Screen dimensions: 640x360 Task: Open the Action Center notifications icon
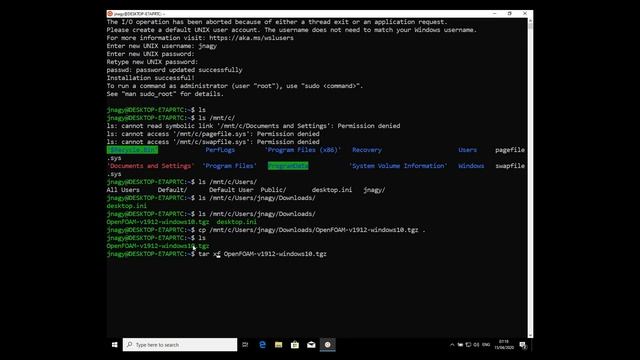523,345
